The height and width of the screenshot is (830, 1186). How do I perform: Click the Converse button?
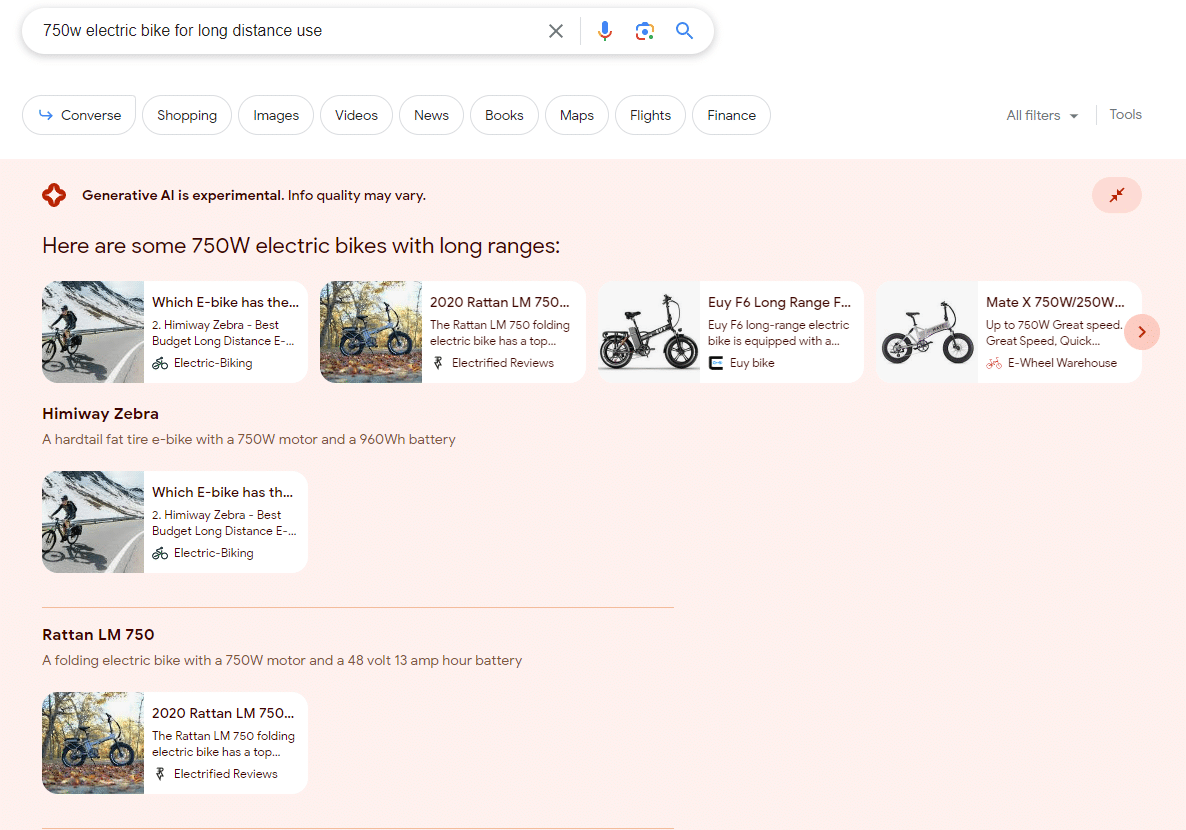(x=79, y=115)
